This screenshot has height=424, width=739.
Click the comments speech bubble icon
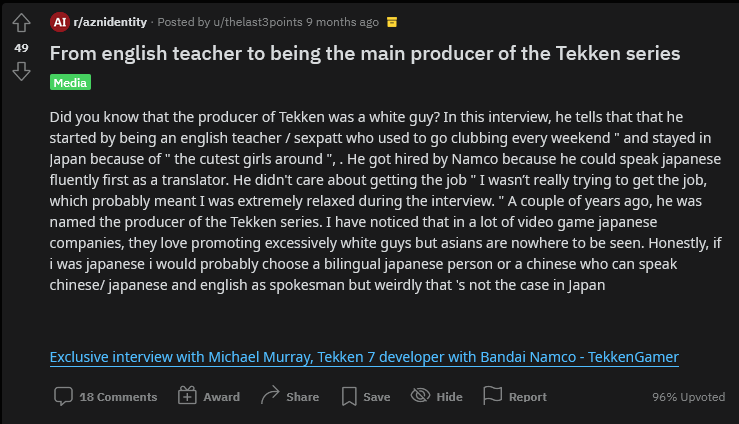(x=63, y=396)
